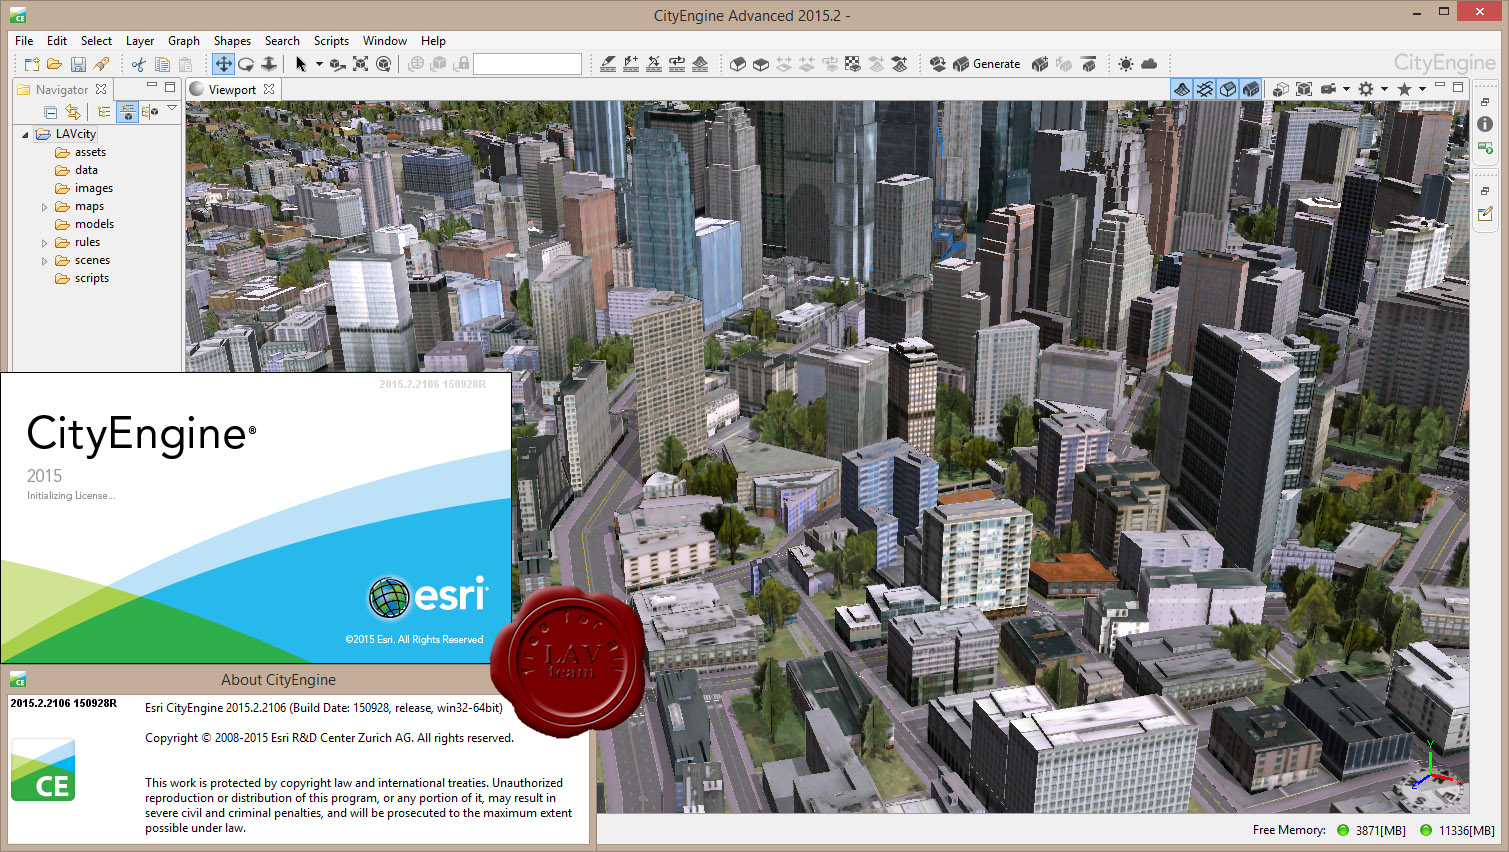Open camera bookmarks dropdown in Viewport
The width and height of the screenshot is (1509, 852).
point(1346,90)
